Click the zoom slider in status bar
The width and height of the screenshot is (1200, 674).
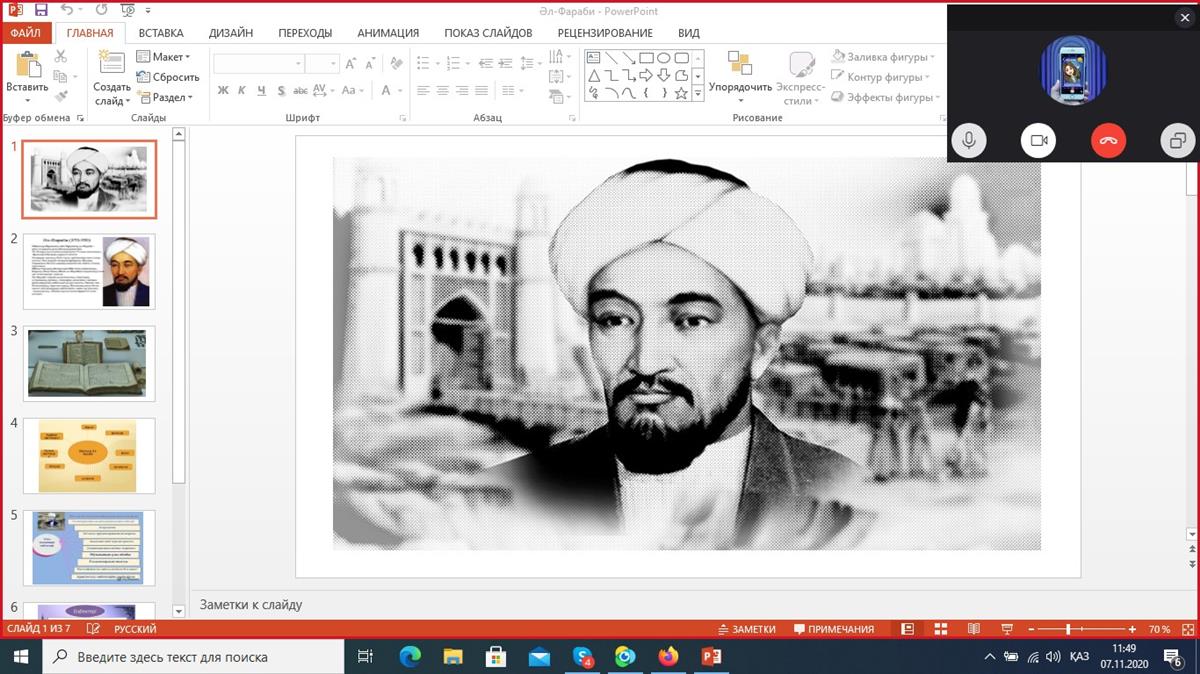(1068, 629)
